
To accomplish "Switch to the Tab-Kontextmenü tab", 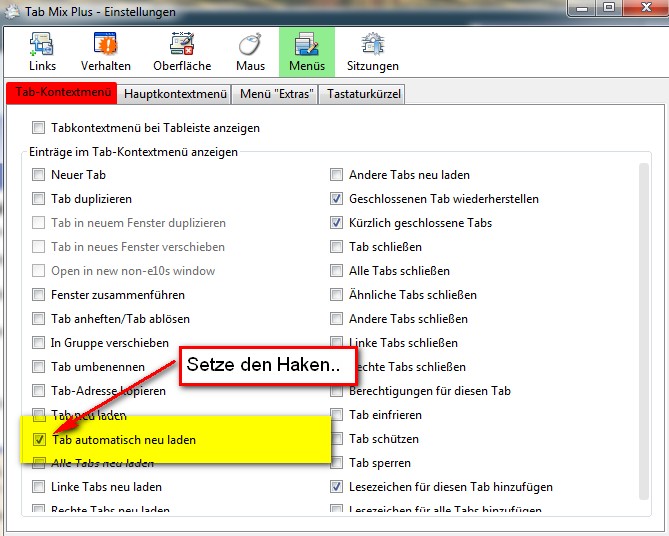I will [62, 93].
